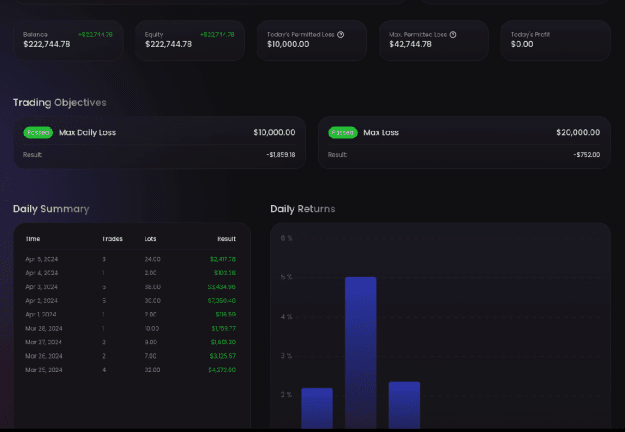Screen dimensions: 625x432
Task: Click the 32.00 lots value for Mar 25
Action: coord(152,370)
